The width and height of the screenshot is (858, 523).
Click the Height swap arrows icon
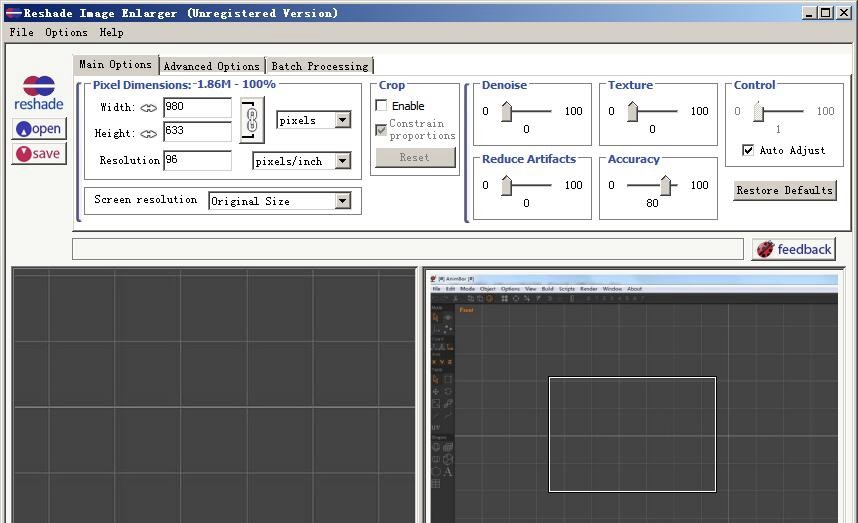(x=148, y=134)
